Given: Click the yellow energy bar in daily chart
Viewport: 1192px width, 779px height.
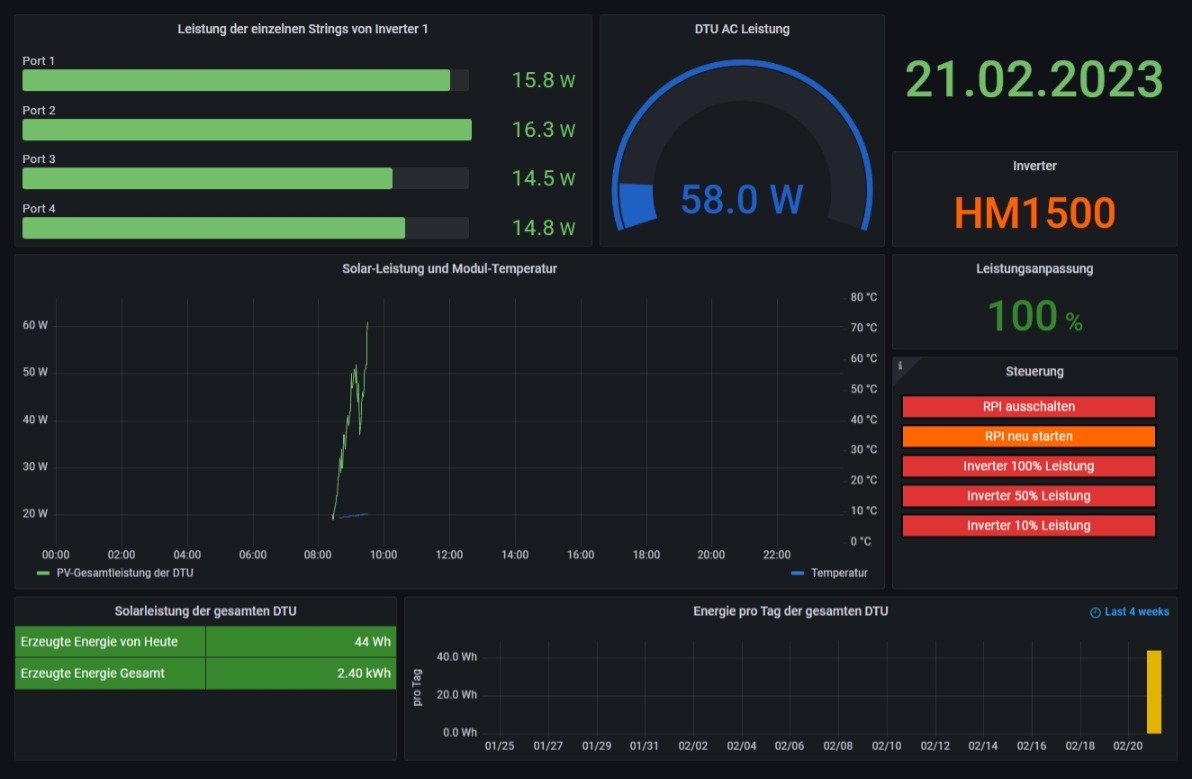Looking at the screenshot, I should (1154, 692).
